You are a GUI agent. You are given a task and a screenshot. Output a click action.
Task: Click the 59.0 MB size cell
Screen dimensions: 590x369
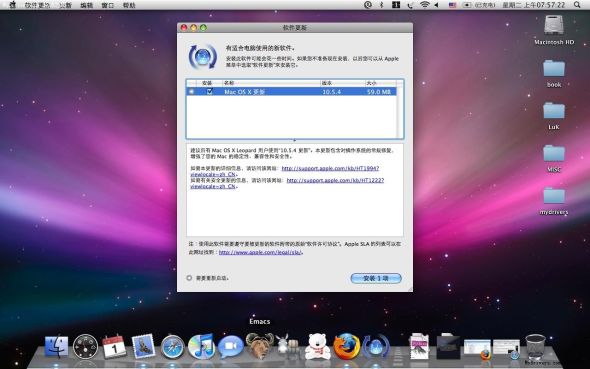click(379, 91)
